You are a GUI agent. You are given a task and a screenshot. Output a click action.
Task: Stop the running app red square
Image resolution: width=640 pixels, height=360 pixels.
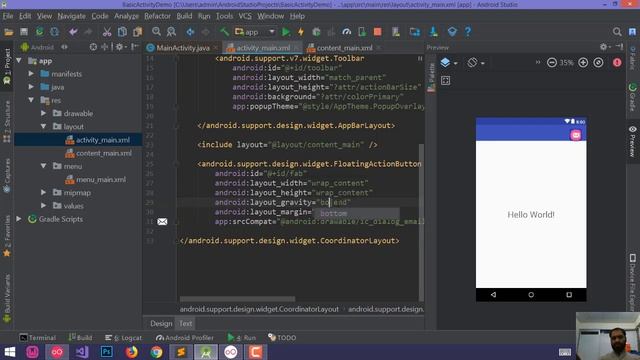[378, 32]
